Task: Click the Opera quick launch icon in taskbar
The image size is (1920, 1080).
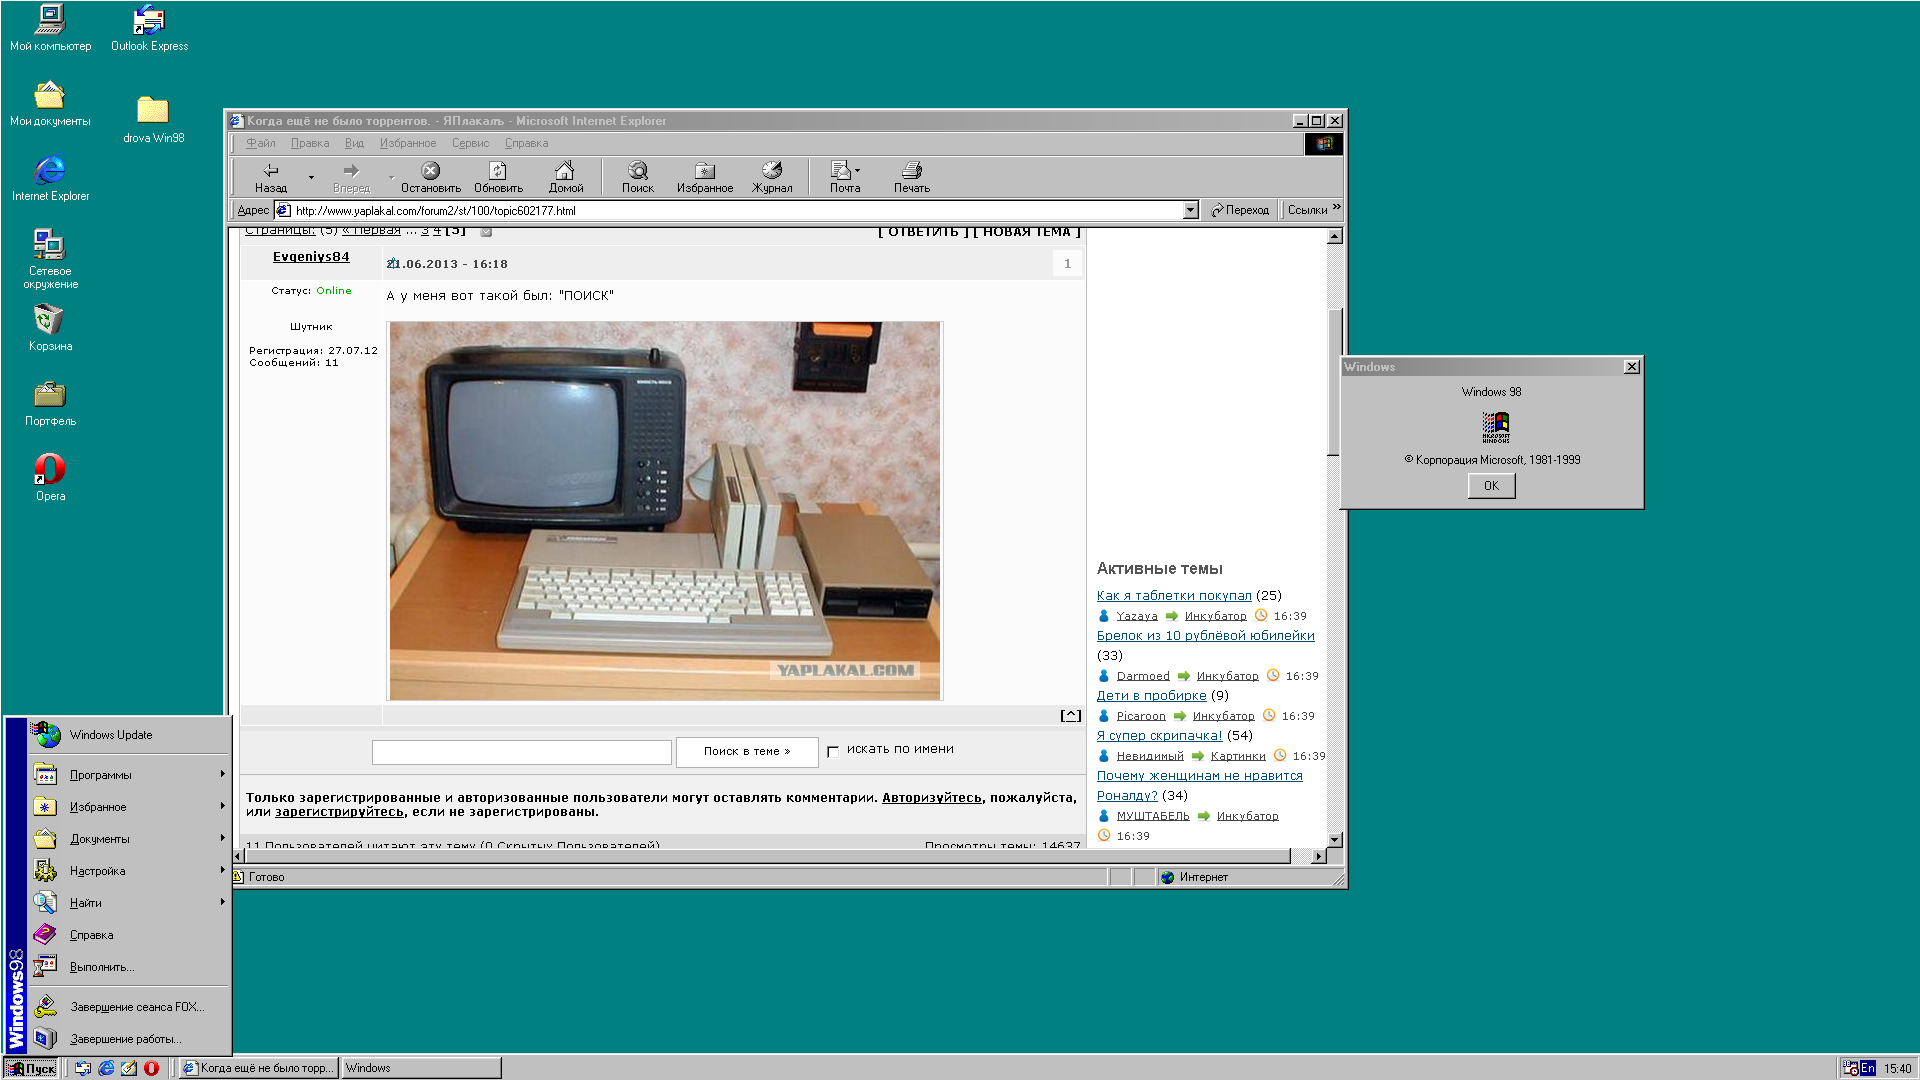Action: pos(152,1068)
